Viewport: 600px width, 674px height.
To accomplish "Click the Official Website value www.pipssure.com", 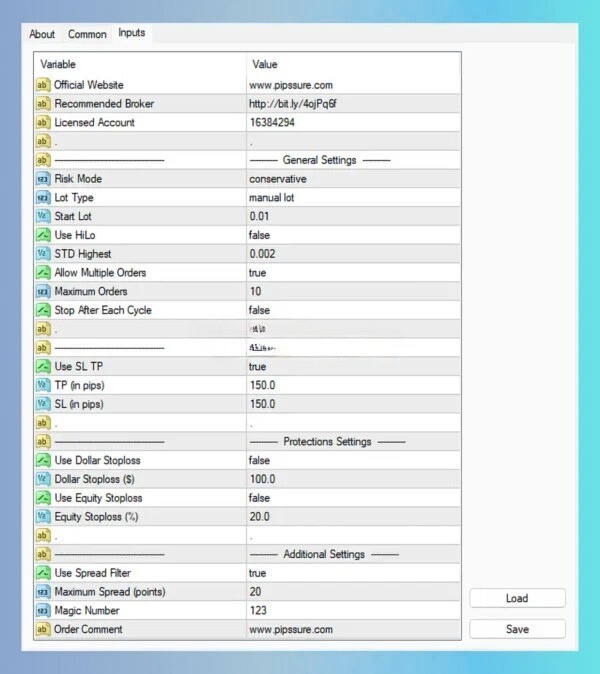I will (x=291, y=85).
